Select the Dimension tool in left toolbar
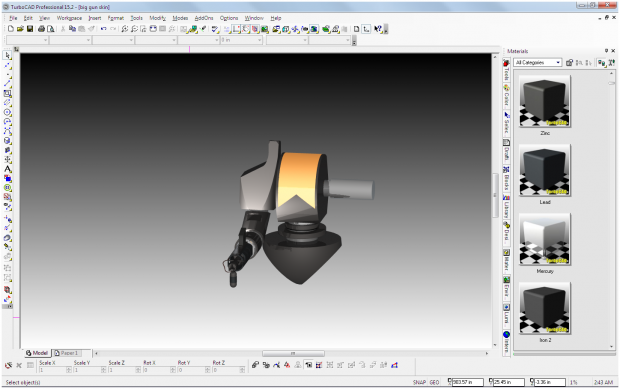The height and width of the screenshot is (389, 620). (7, 160)
